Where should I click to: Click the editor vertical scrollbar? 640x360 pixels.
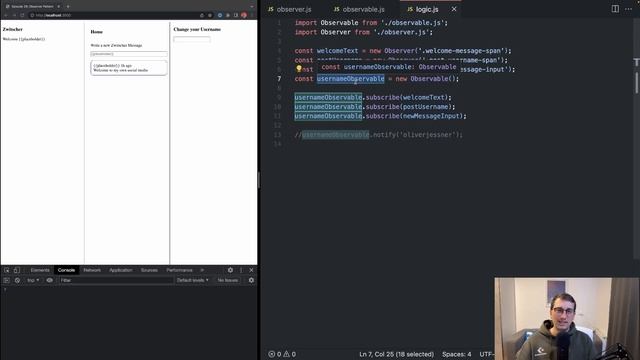pos(636,82)
